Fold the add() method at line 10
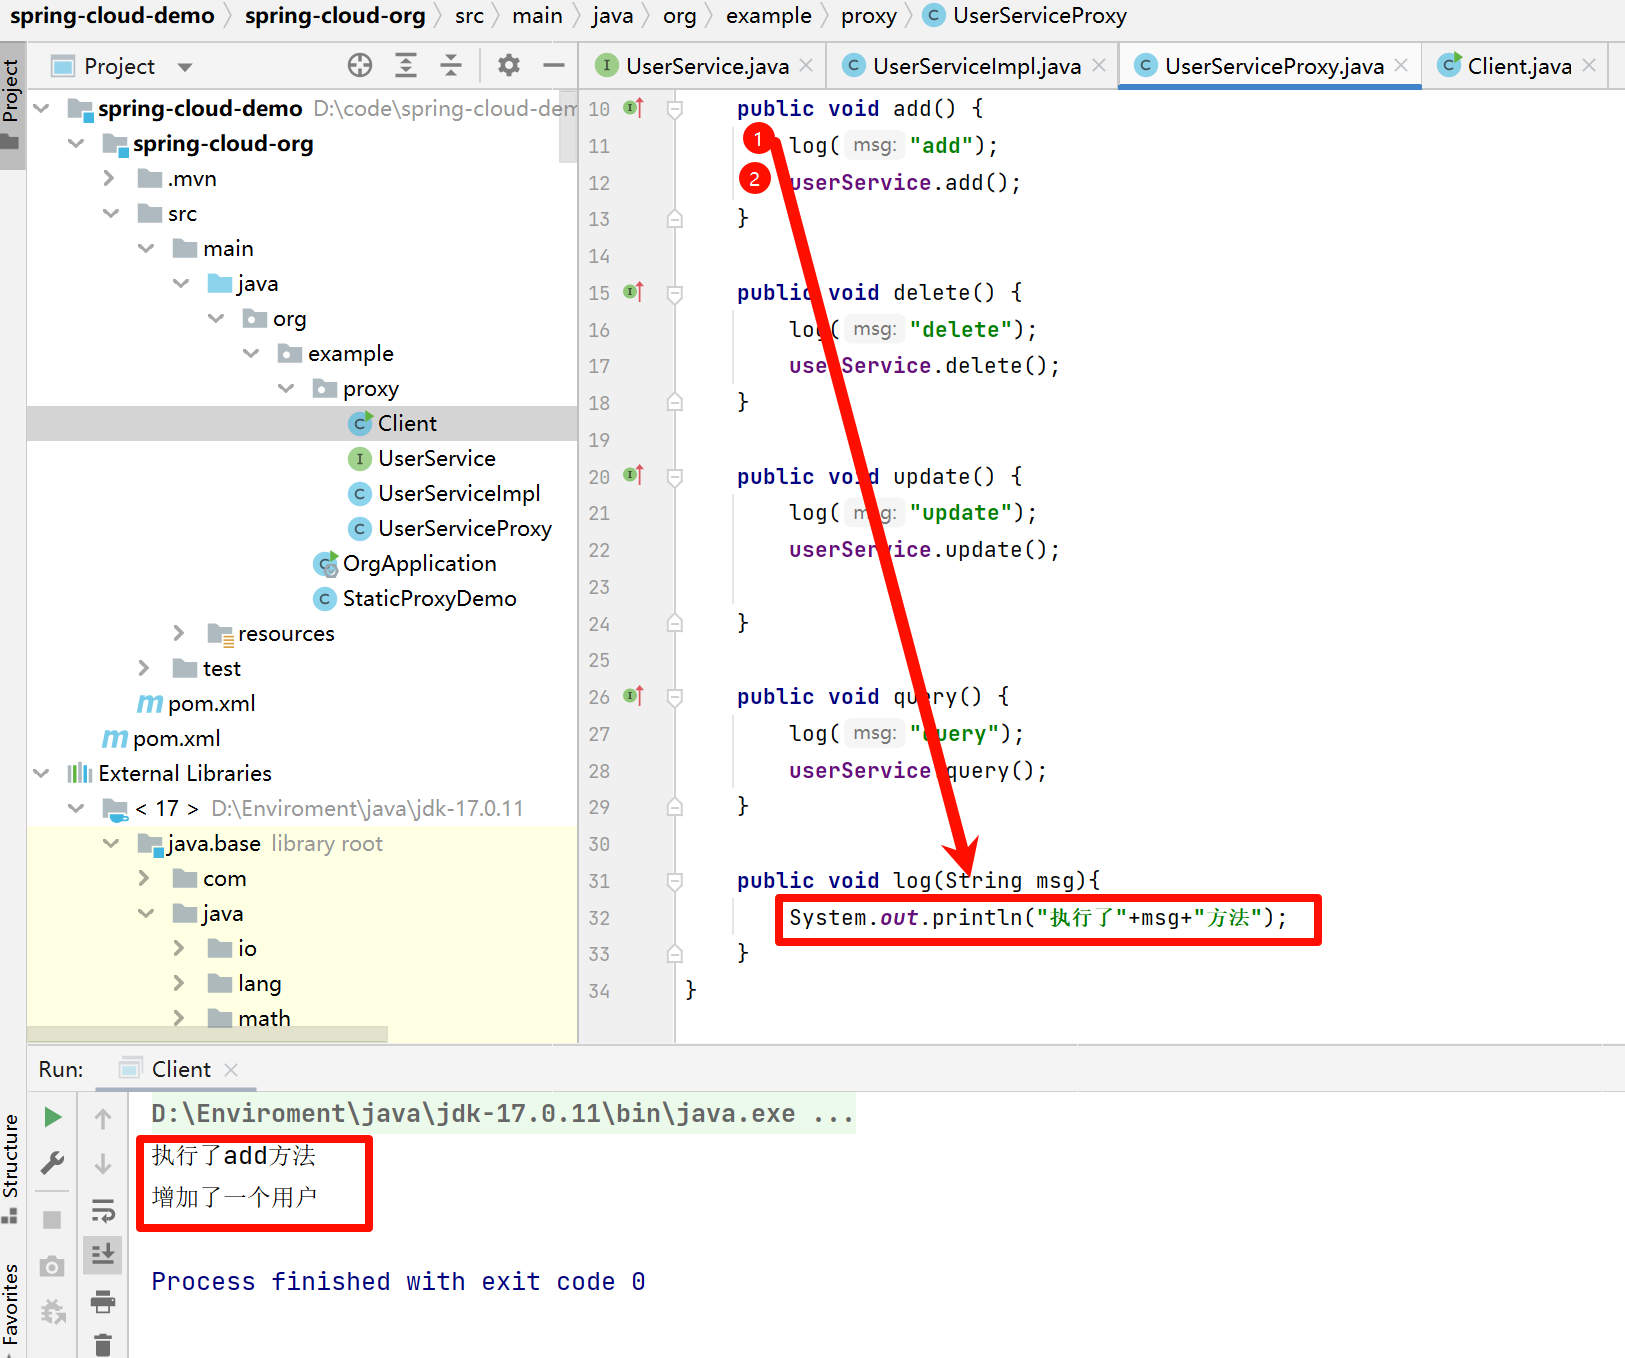Viewport: 1625px width, 1358px height. pos(675,109)
